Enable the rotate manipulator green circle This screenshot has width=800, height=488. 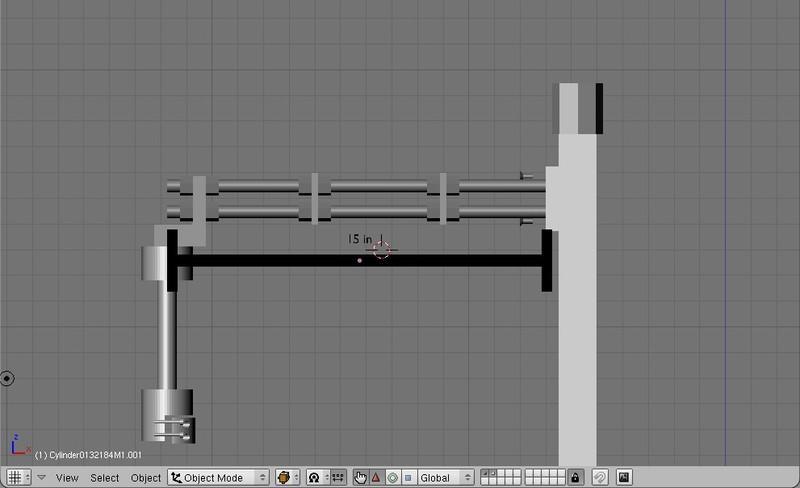pos(392,477)
